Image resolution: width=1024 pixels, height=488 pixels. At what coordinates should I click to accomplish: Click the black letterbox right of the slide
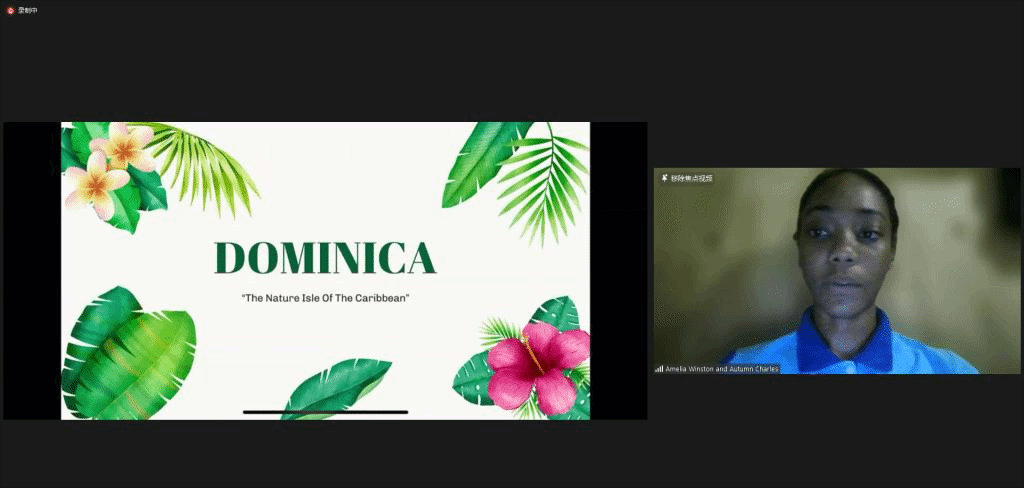[x=618, y=270]
